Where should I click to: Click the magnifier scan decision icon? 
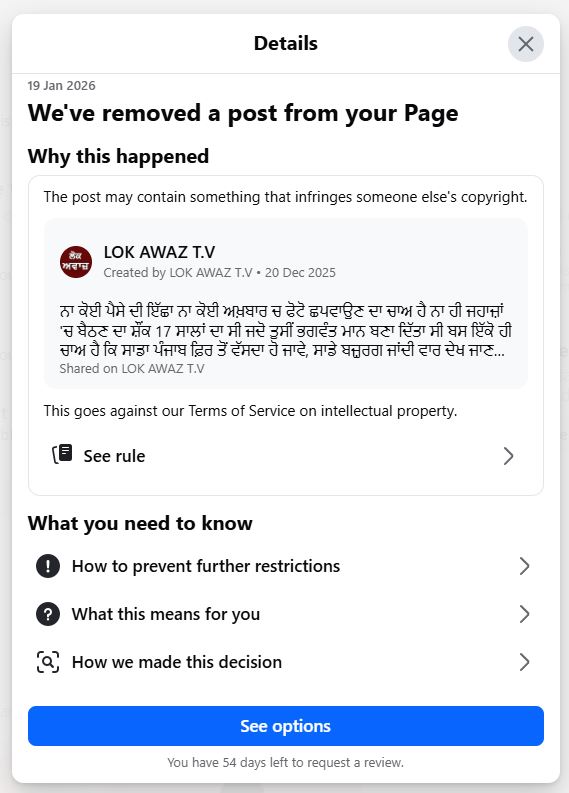[48, 662]
